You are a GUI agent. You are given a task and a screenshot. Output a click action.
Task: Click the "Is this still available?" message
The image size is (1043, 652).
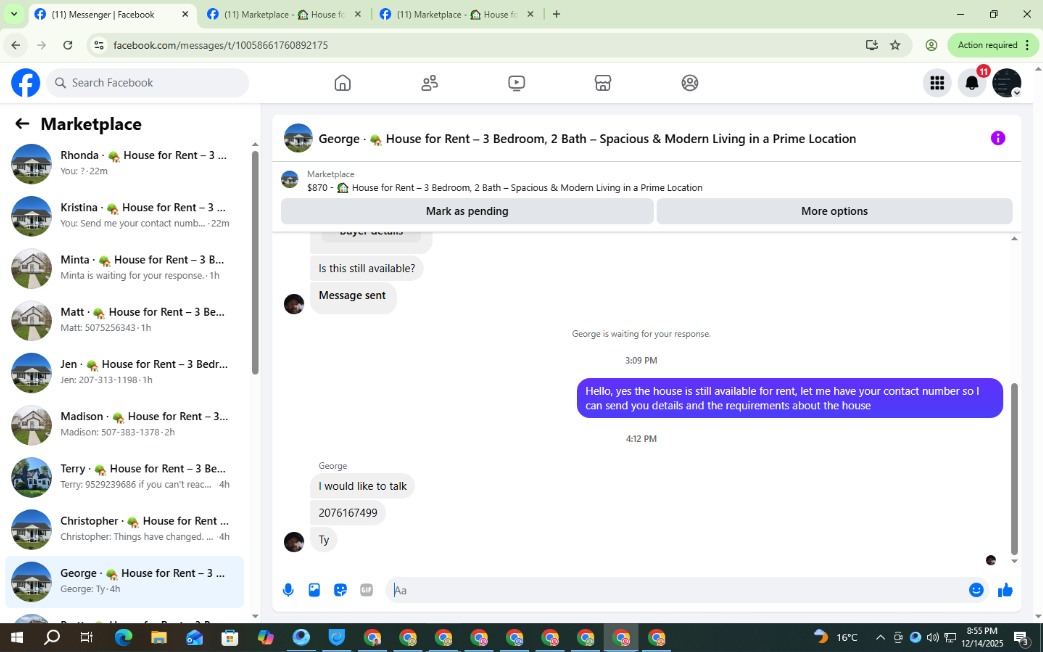coord(367,268)
